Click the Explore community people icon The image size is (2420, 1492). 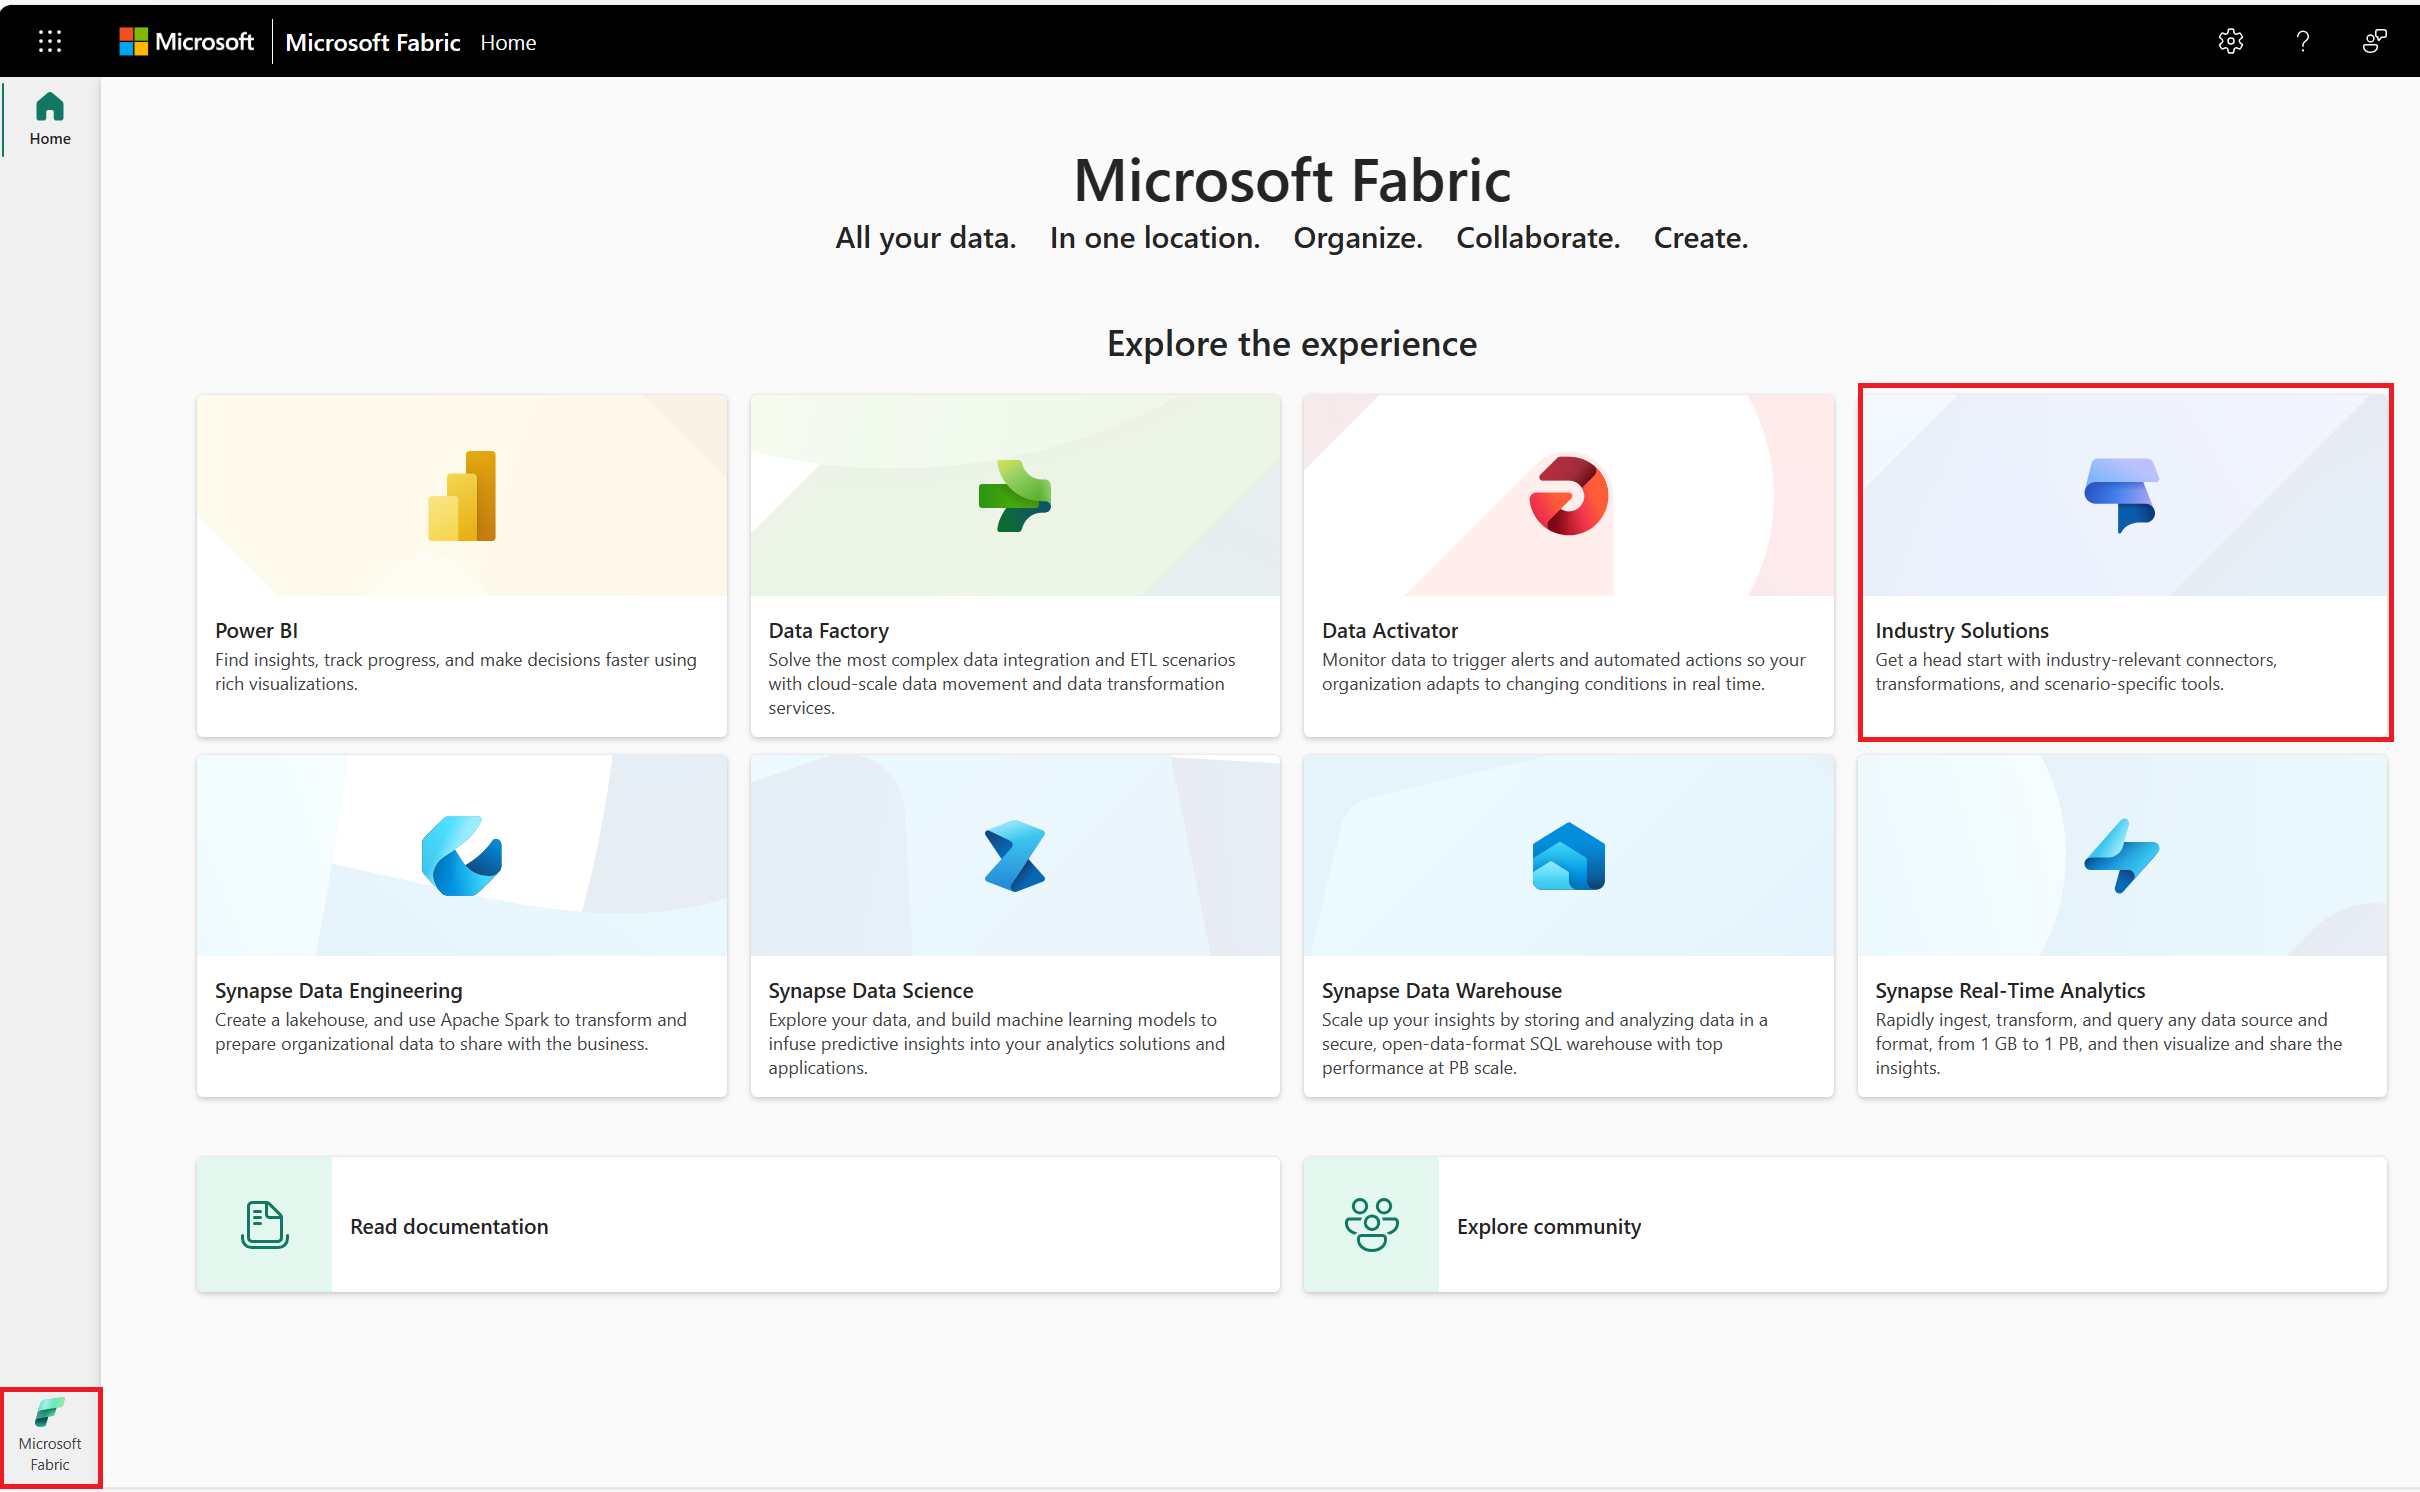tap(1372, 1225)
